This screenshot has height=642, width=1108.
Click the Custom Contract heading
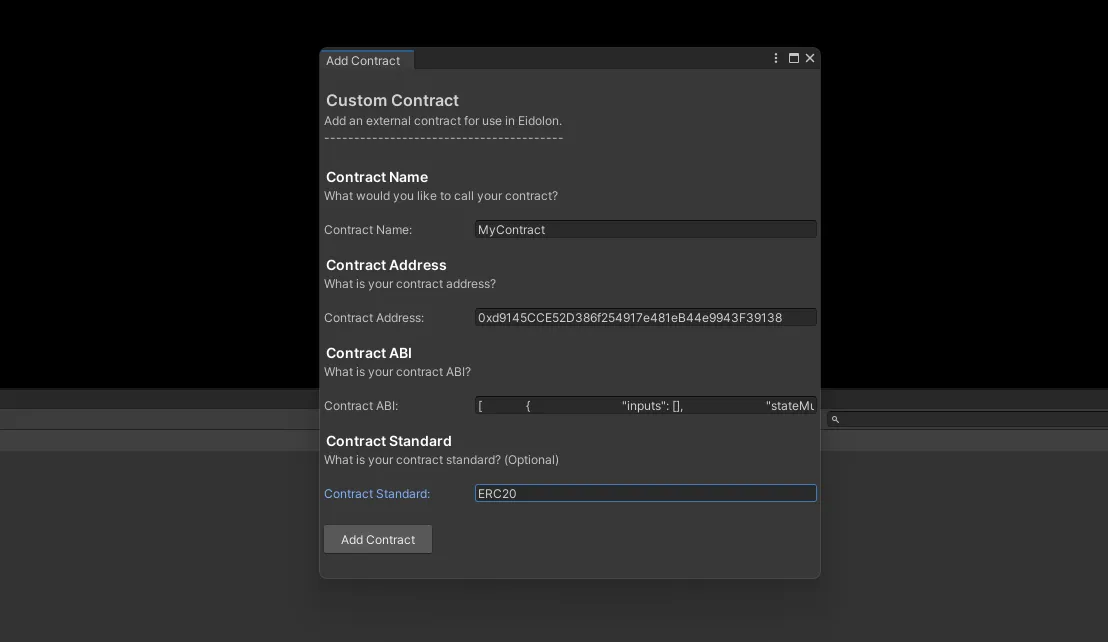point(392,101)
